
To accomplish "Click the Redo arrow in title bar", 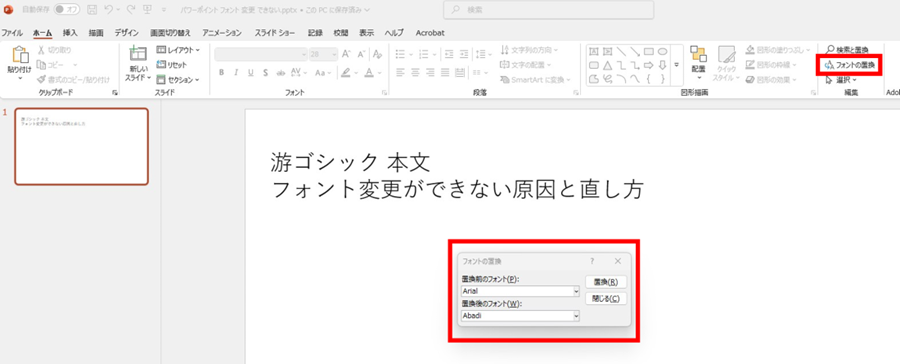I will pyautogui.click(x=130, y=10).
